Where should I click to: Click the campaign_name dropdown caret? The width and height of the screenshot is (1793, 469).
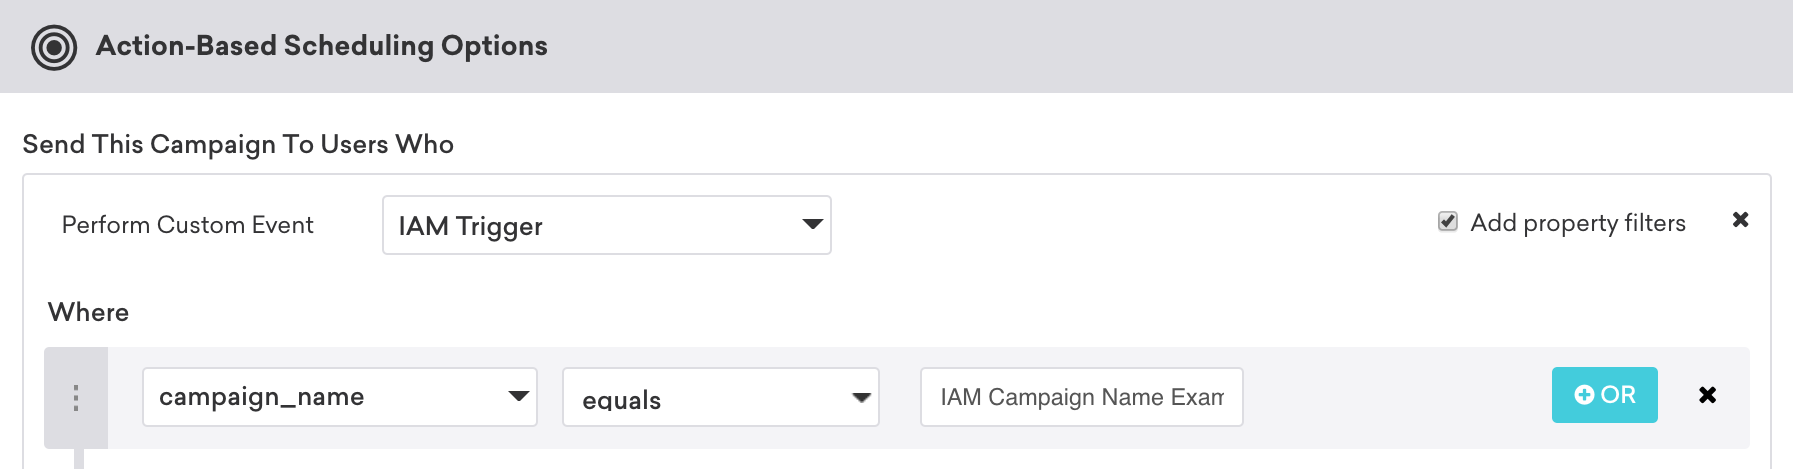tap(518, 397)
